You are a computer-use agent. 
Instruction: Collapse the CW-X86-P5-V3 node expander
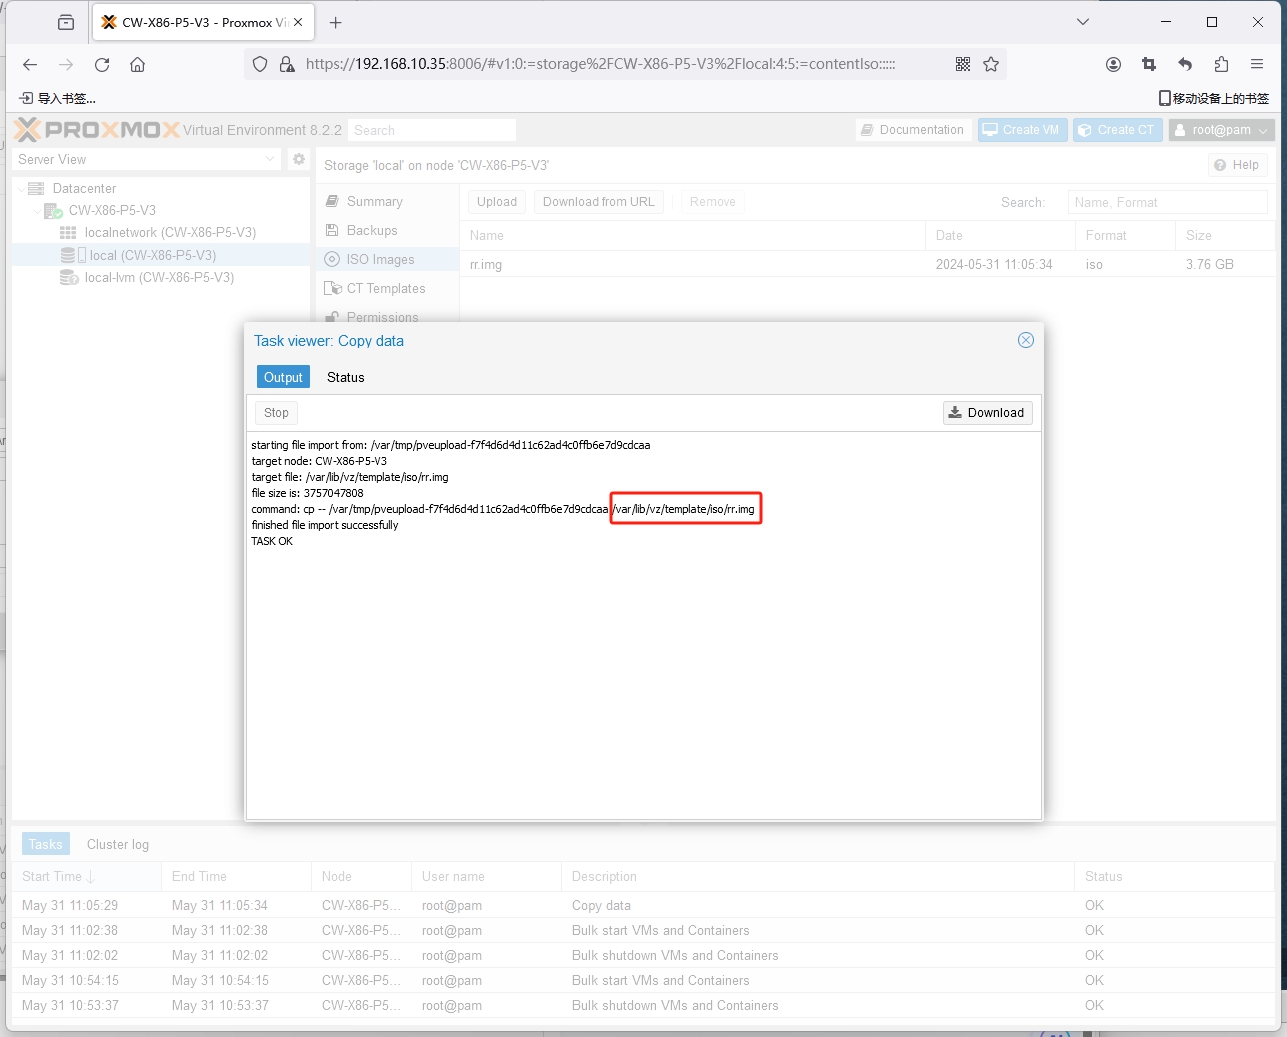click(37, 211)
